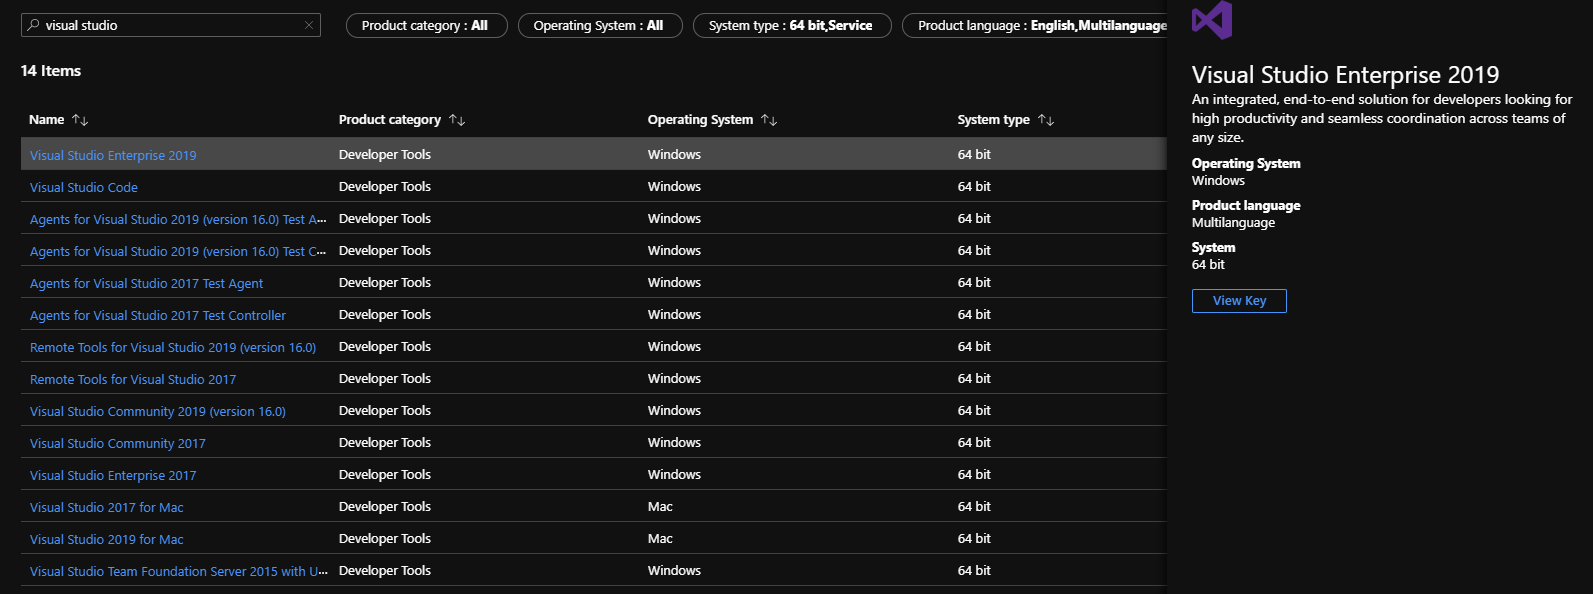Open Agents for Visual Studio 2019 Test C… link
Image resolution: width=1593 pixels, height=594 pixels.
[178, 251]
